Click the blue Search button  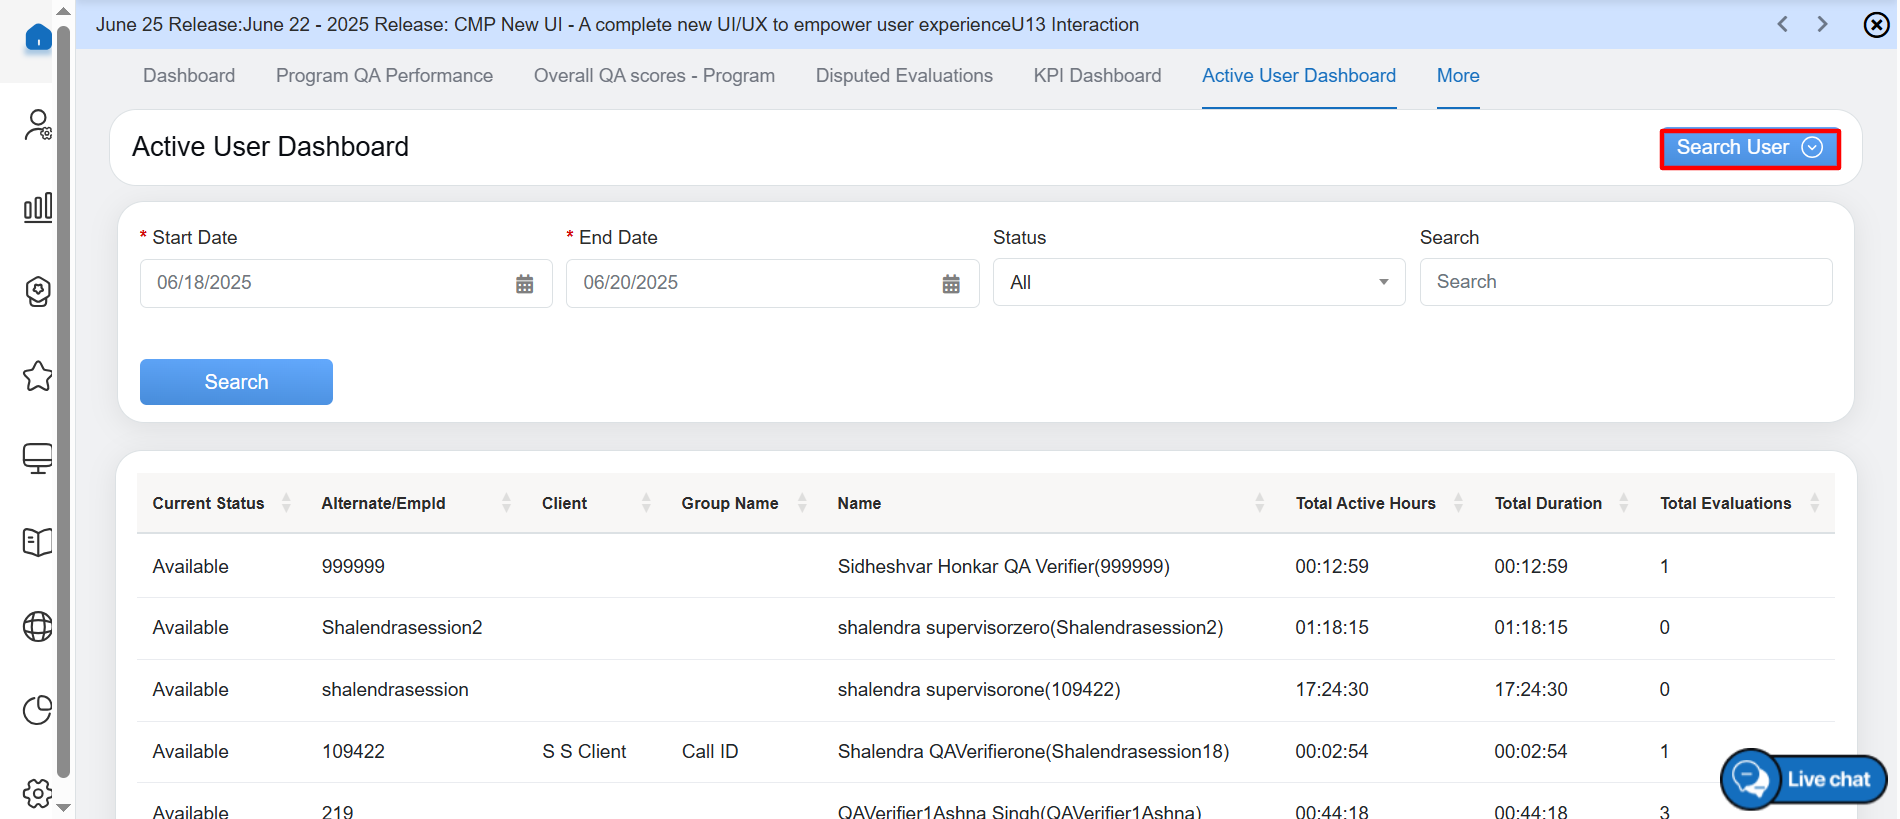(x=236, y=382)
